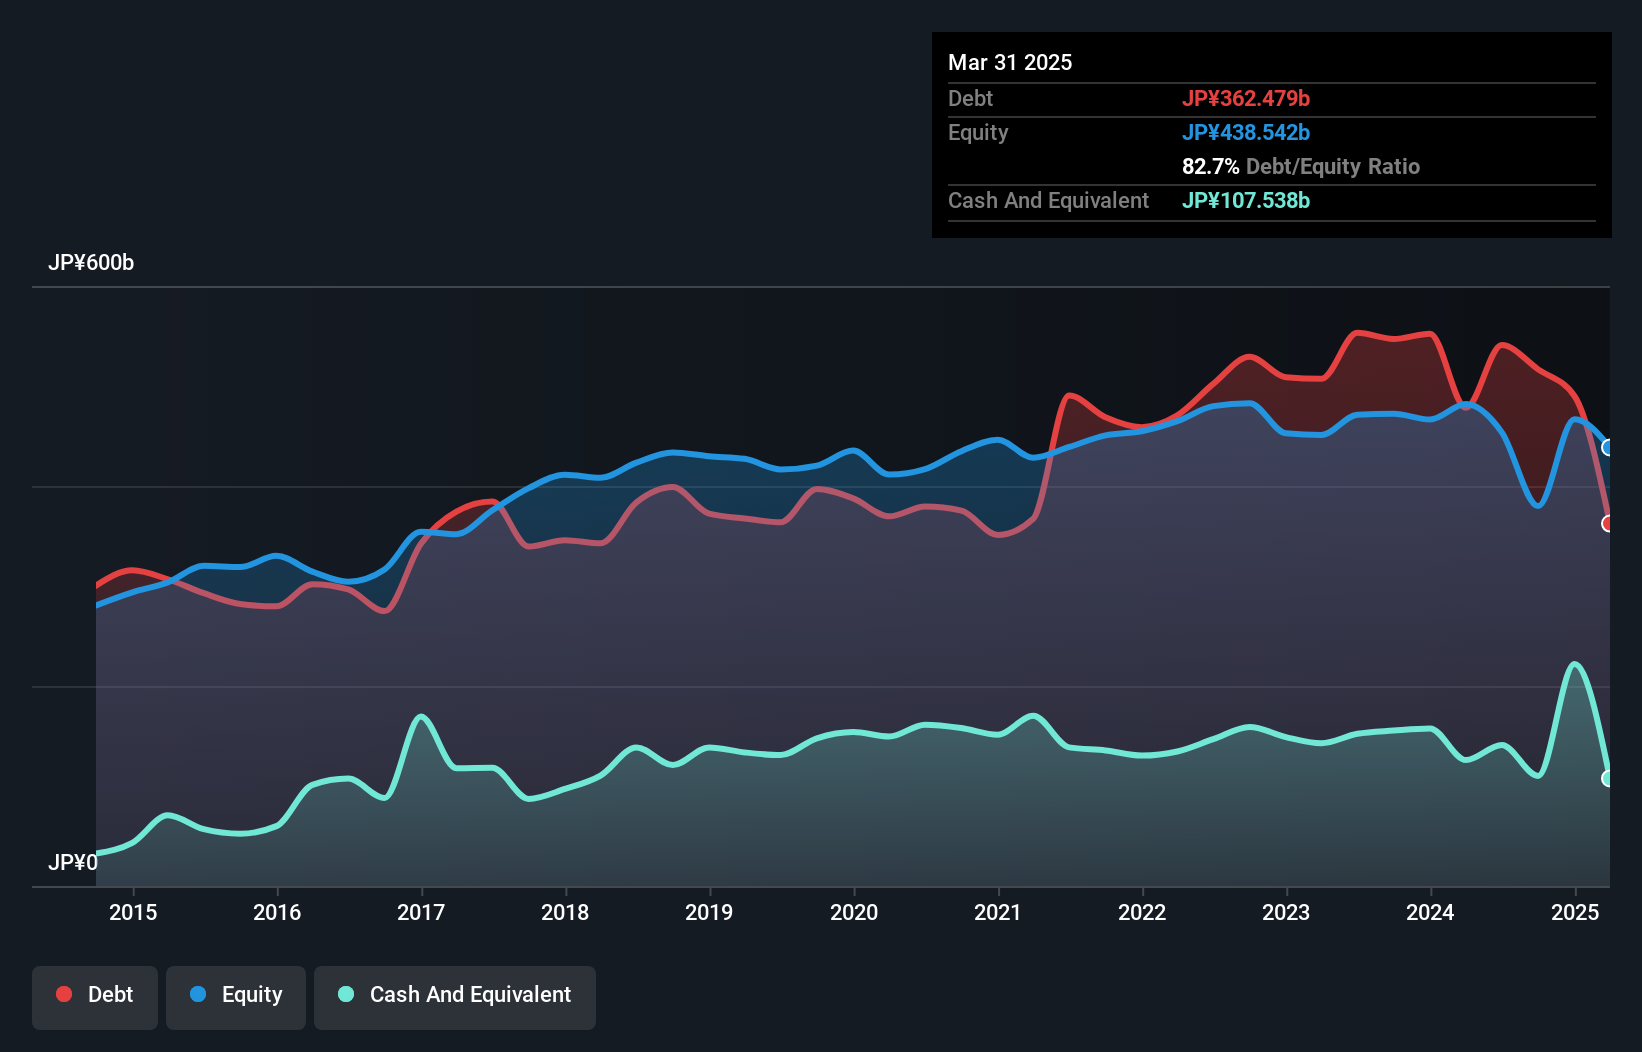The image size is (1642, 1052).
Task: Click the Mar 31 2025 tooltip header
Action: coord(1010,62)
